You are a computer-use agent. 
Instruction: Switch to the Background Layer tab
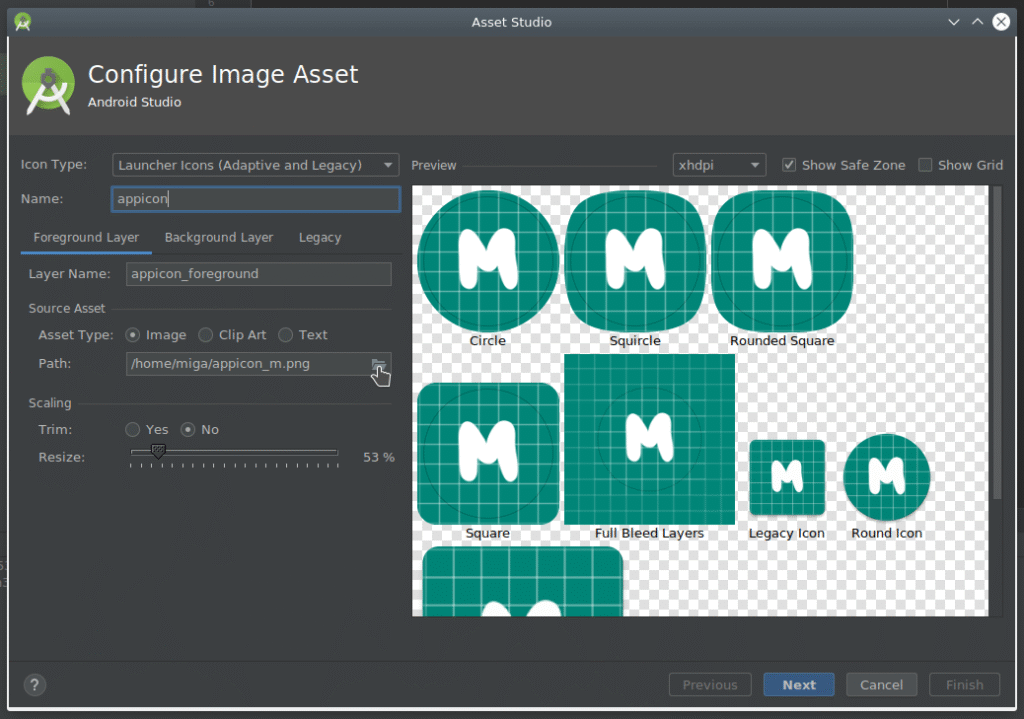click(219, 238)
